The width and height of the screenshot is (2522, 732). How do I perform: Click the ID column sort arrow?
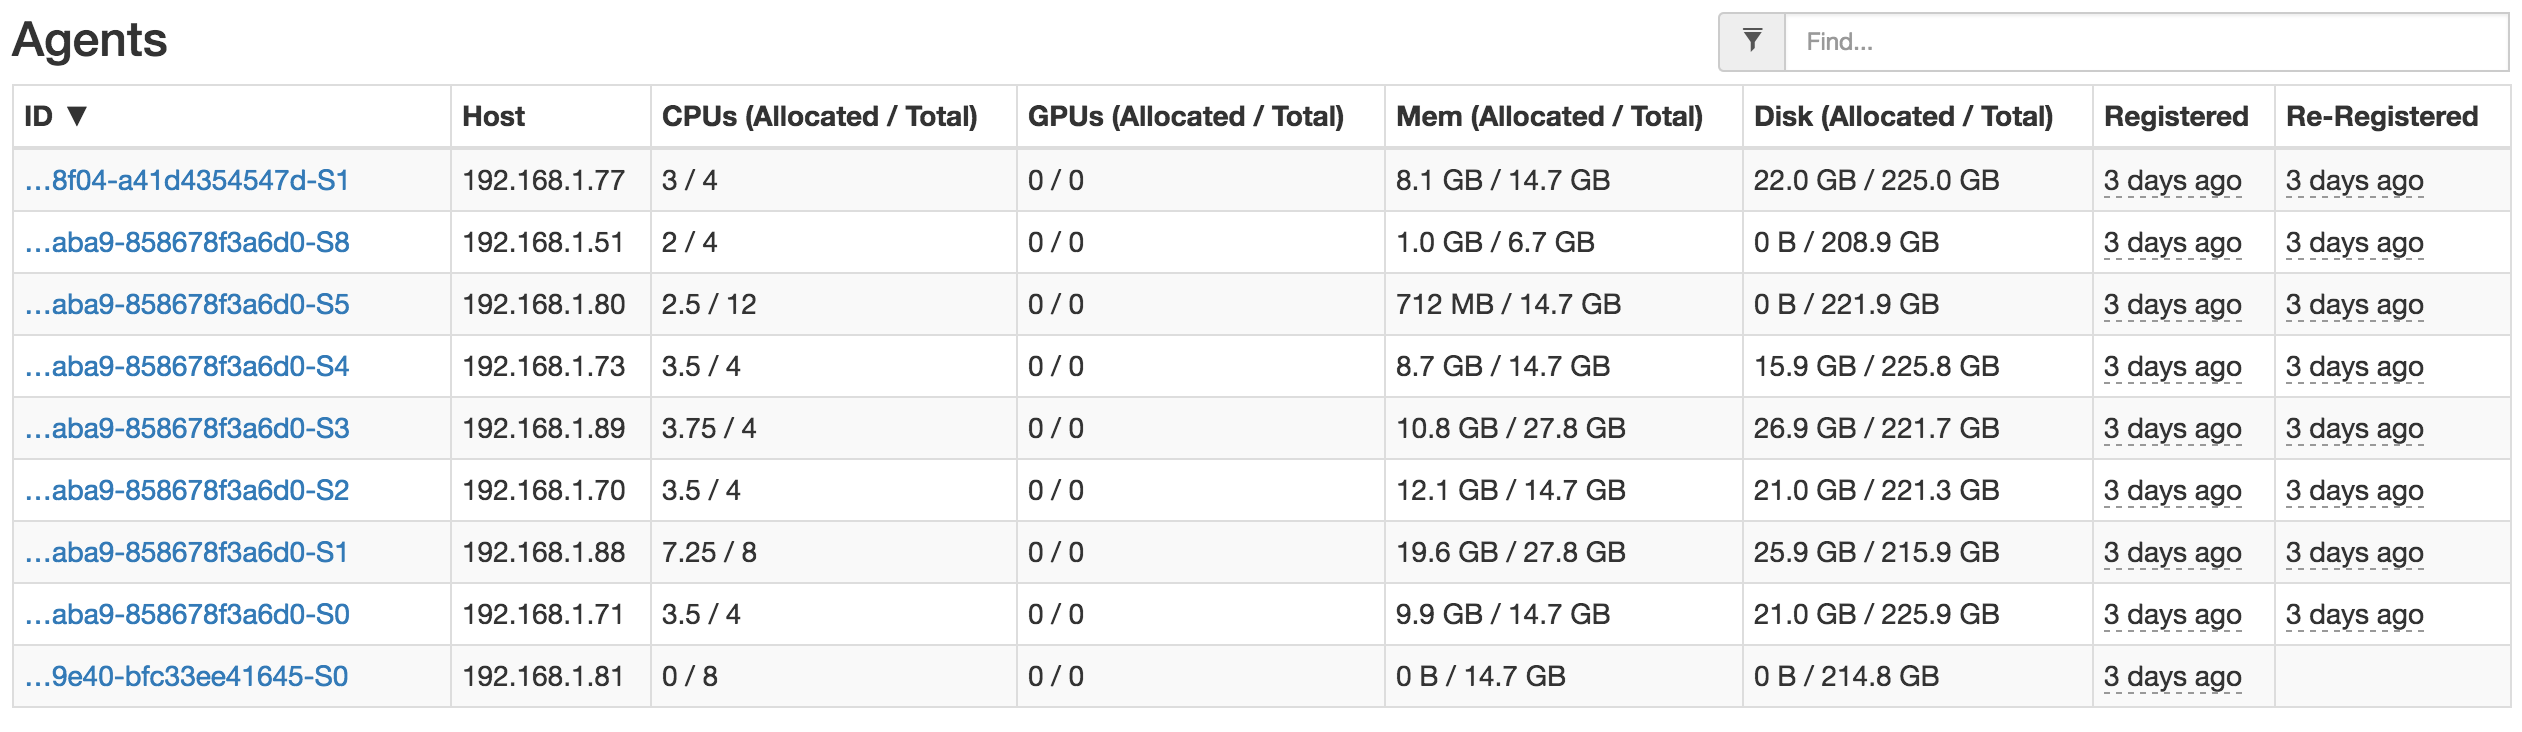[x=77, y=116]
